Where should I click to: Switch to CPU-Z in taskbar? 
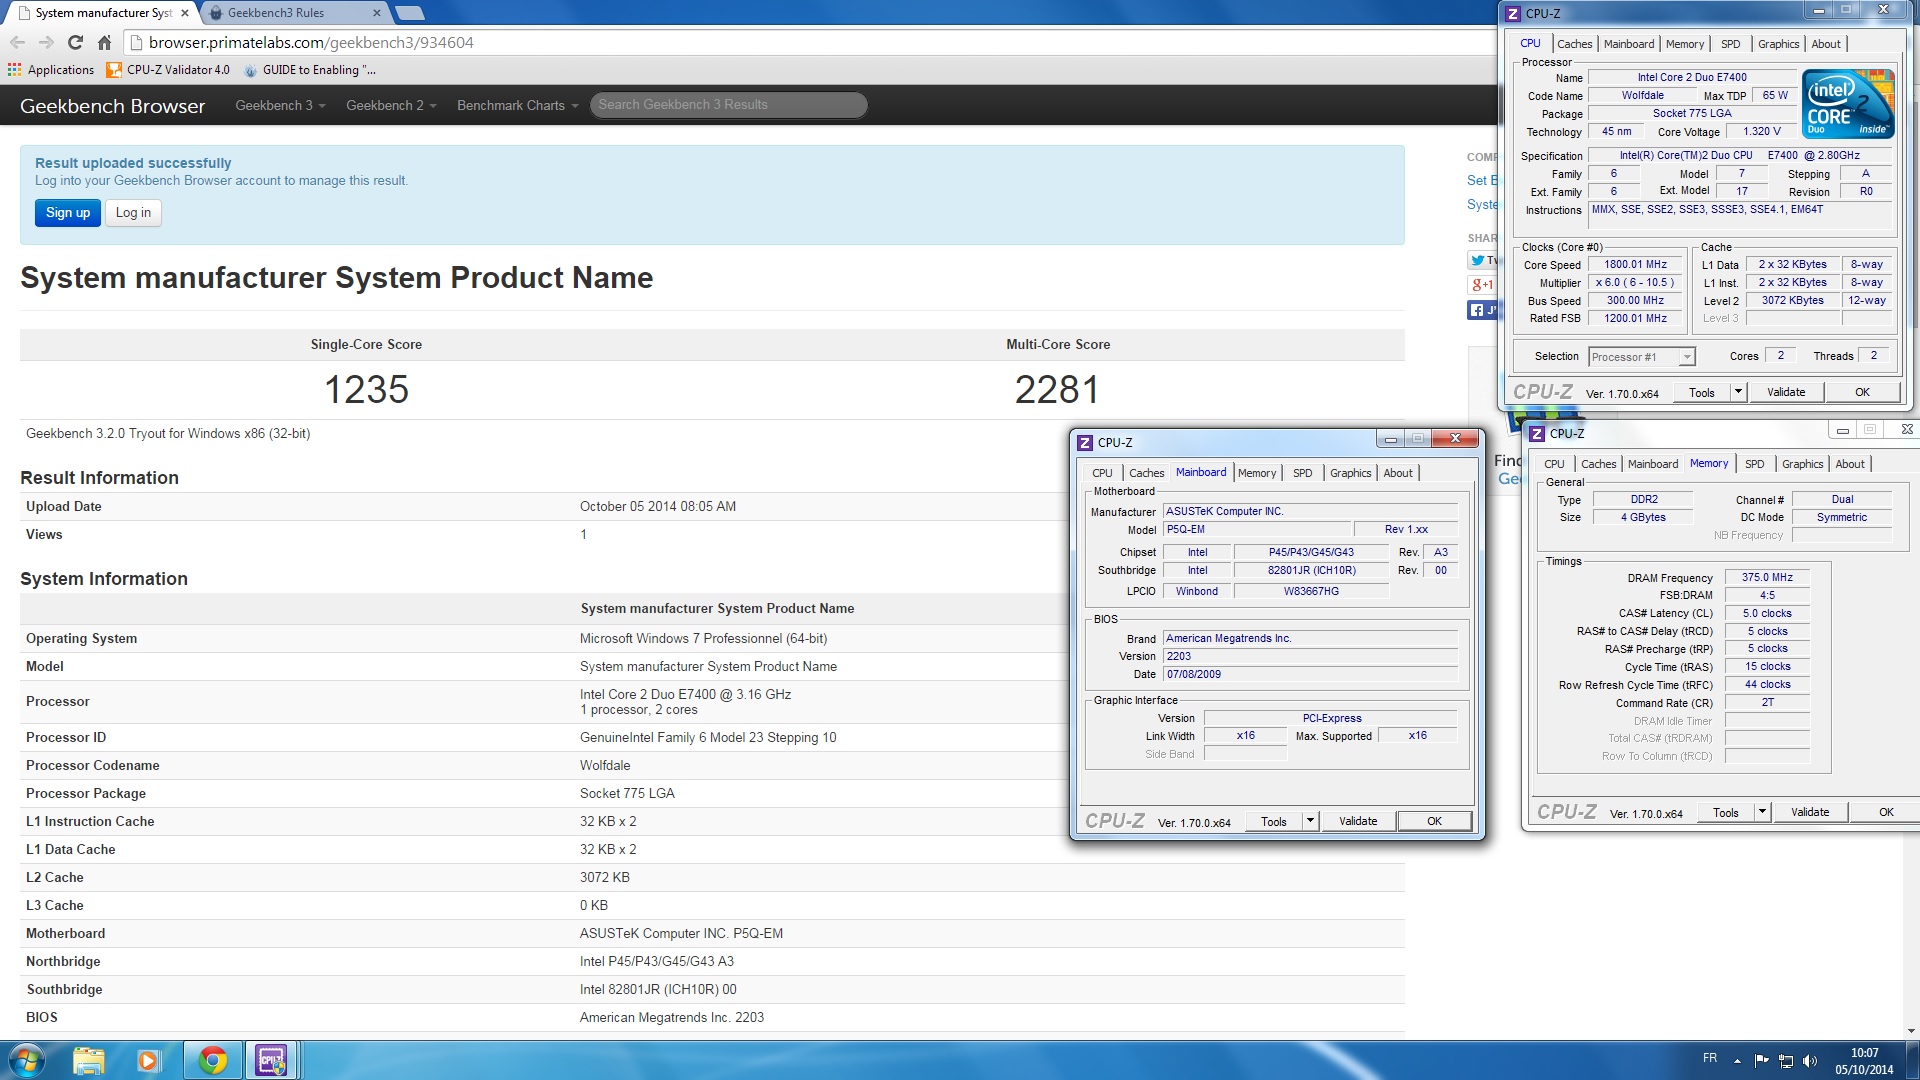coord(271,1060)
